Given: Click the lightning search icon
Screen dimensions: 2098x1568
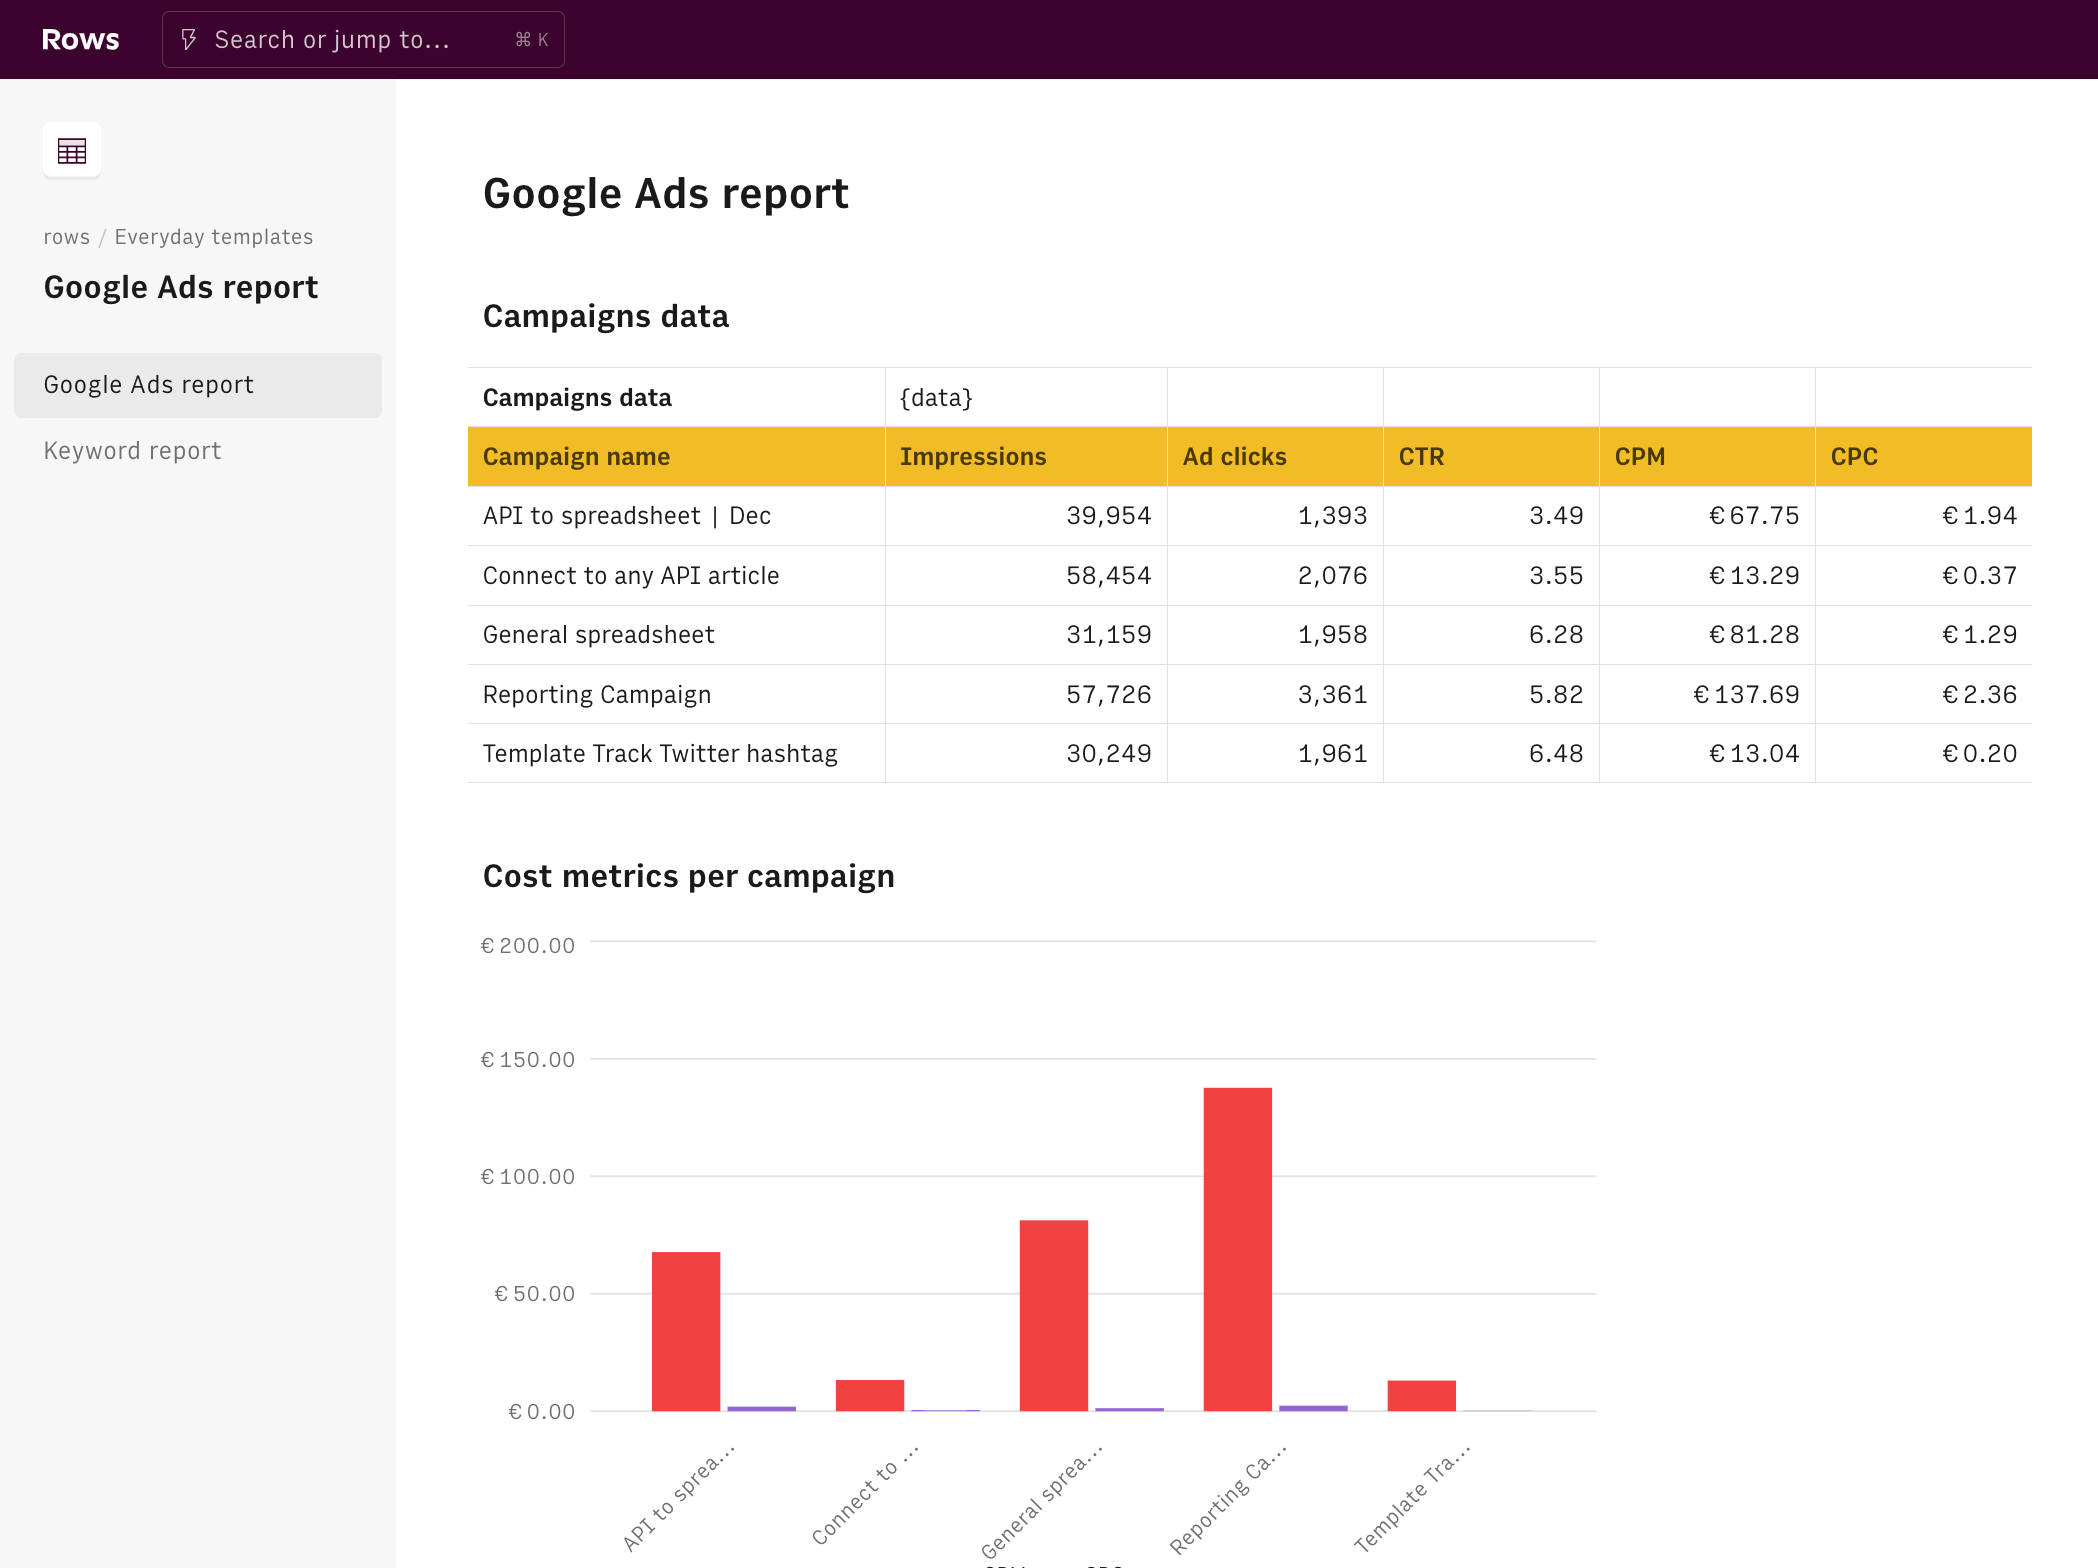Looking at the screenshot, I should click(x=189, y=39).
